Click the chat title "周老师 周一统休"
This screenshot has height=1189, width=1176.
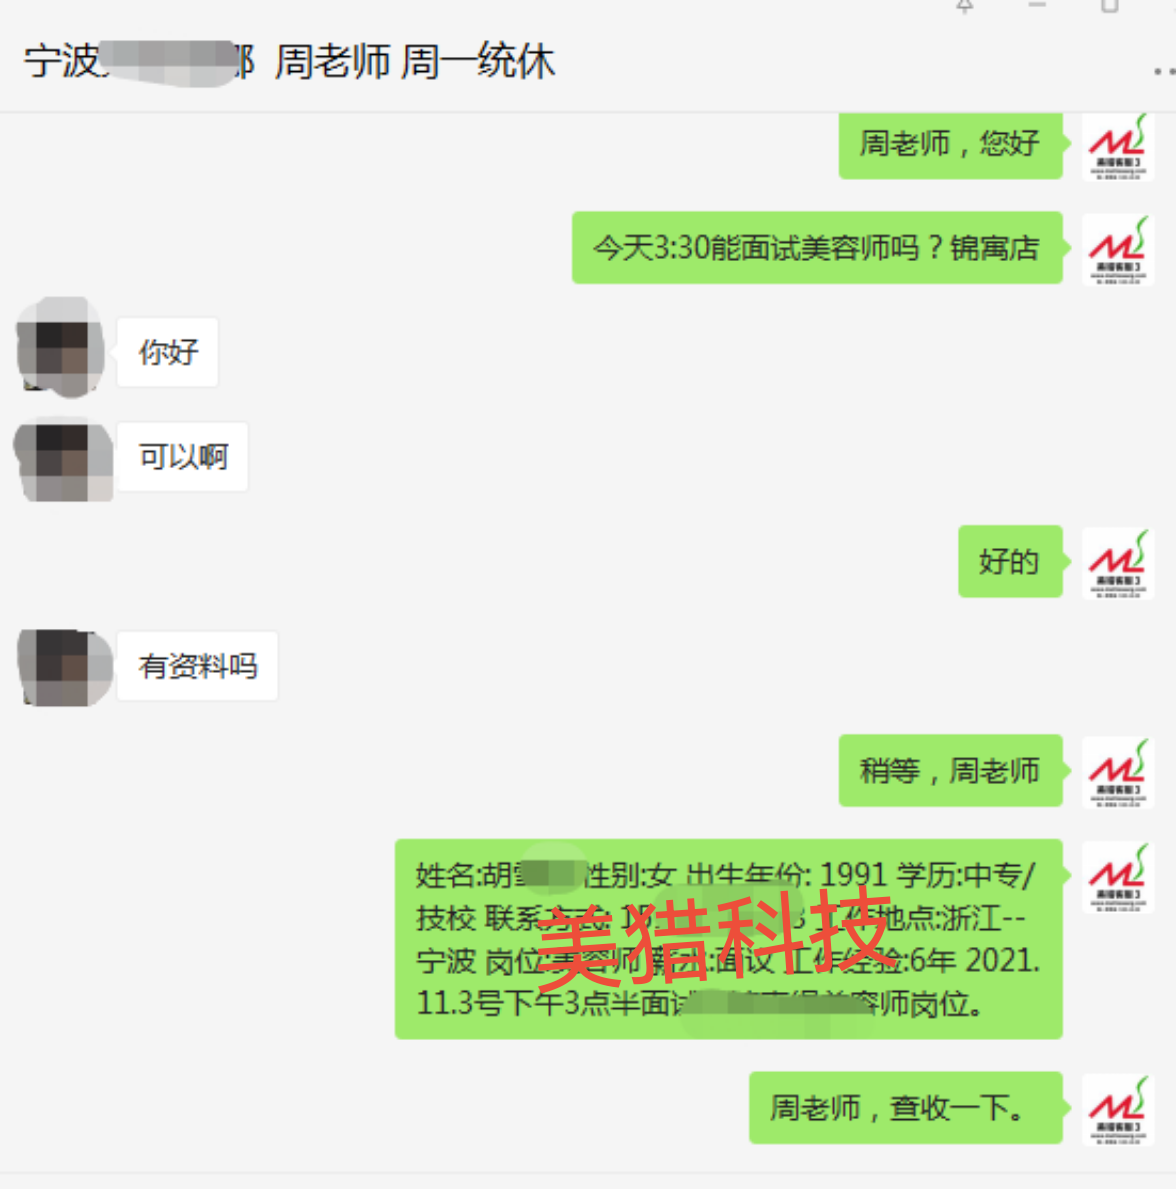point(415,62)
